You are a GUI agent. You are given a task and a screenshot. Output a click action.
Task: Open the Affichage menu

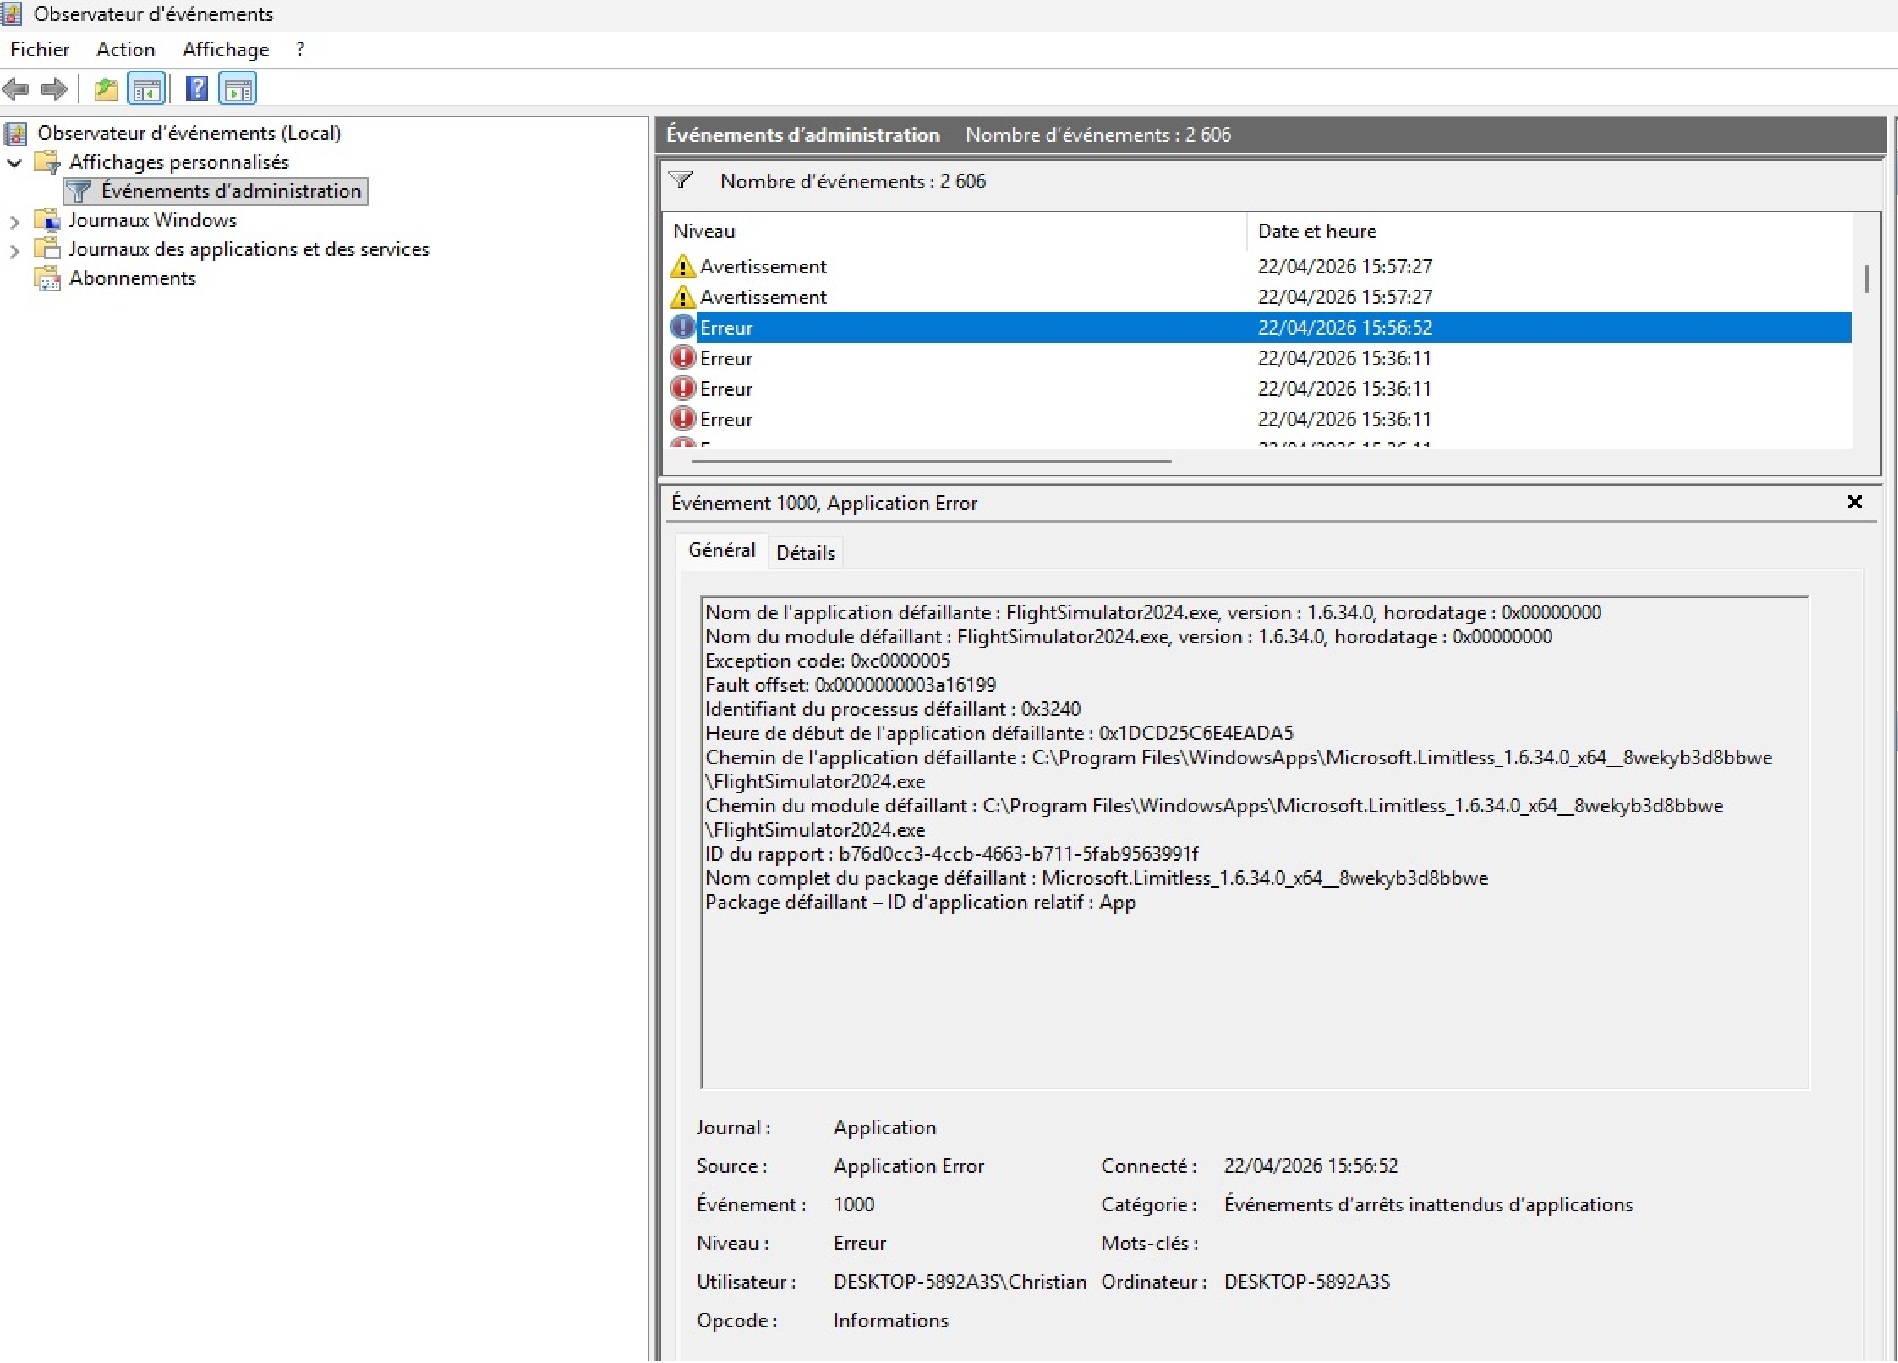tap(225, 50)
